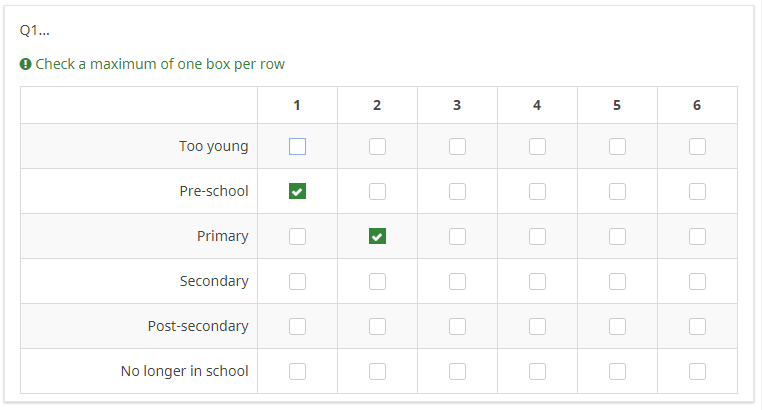Check Too young row column 6 box
This screenshot has width=762, height=410.
tap(697, 147)
